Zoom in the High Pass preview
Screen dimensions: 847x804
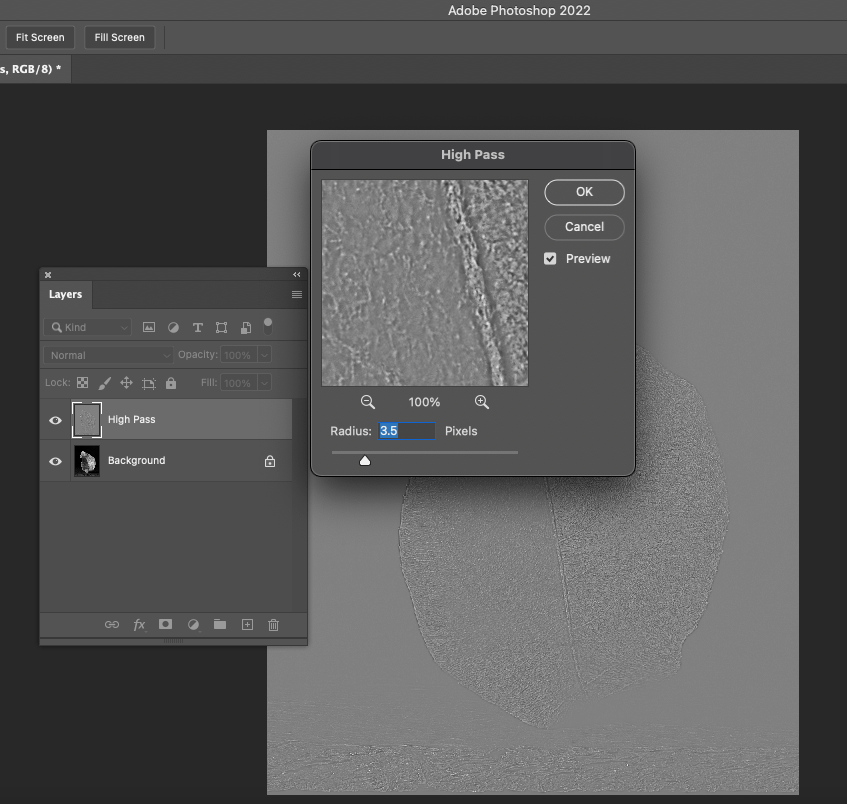pos(481,402)
